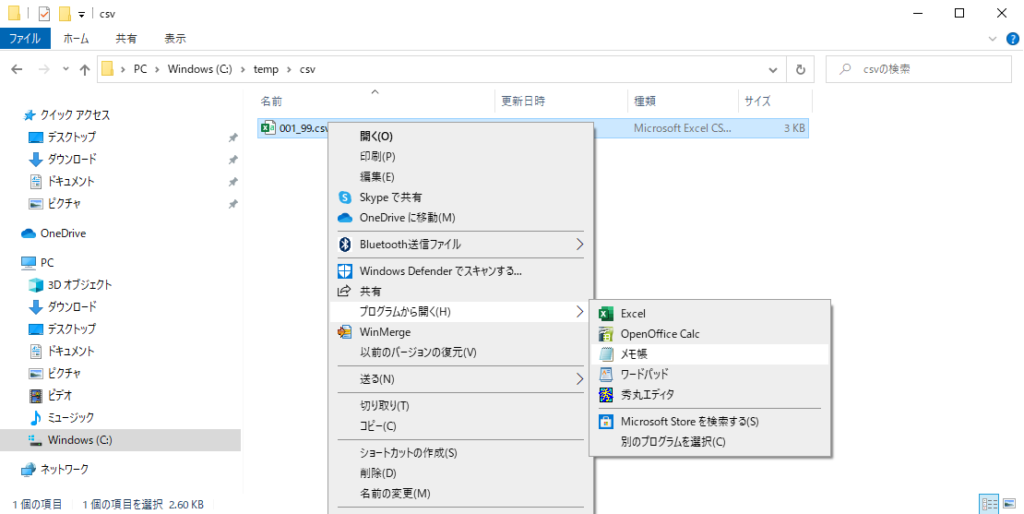Expand the プログラムから開く(H) submenu arrow
The image size is (1024, 514).
coord(579,312)
